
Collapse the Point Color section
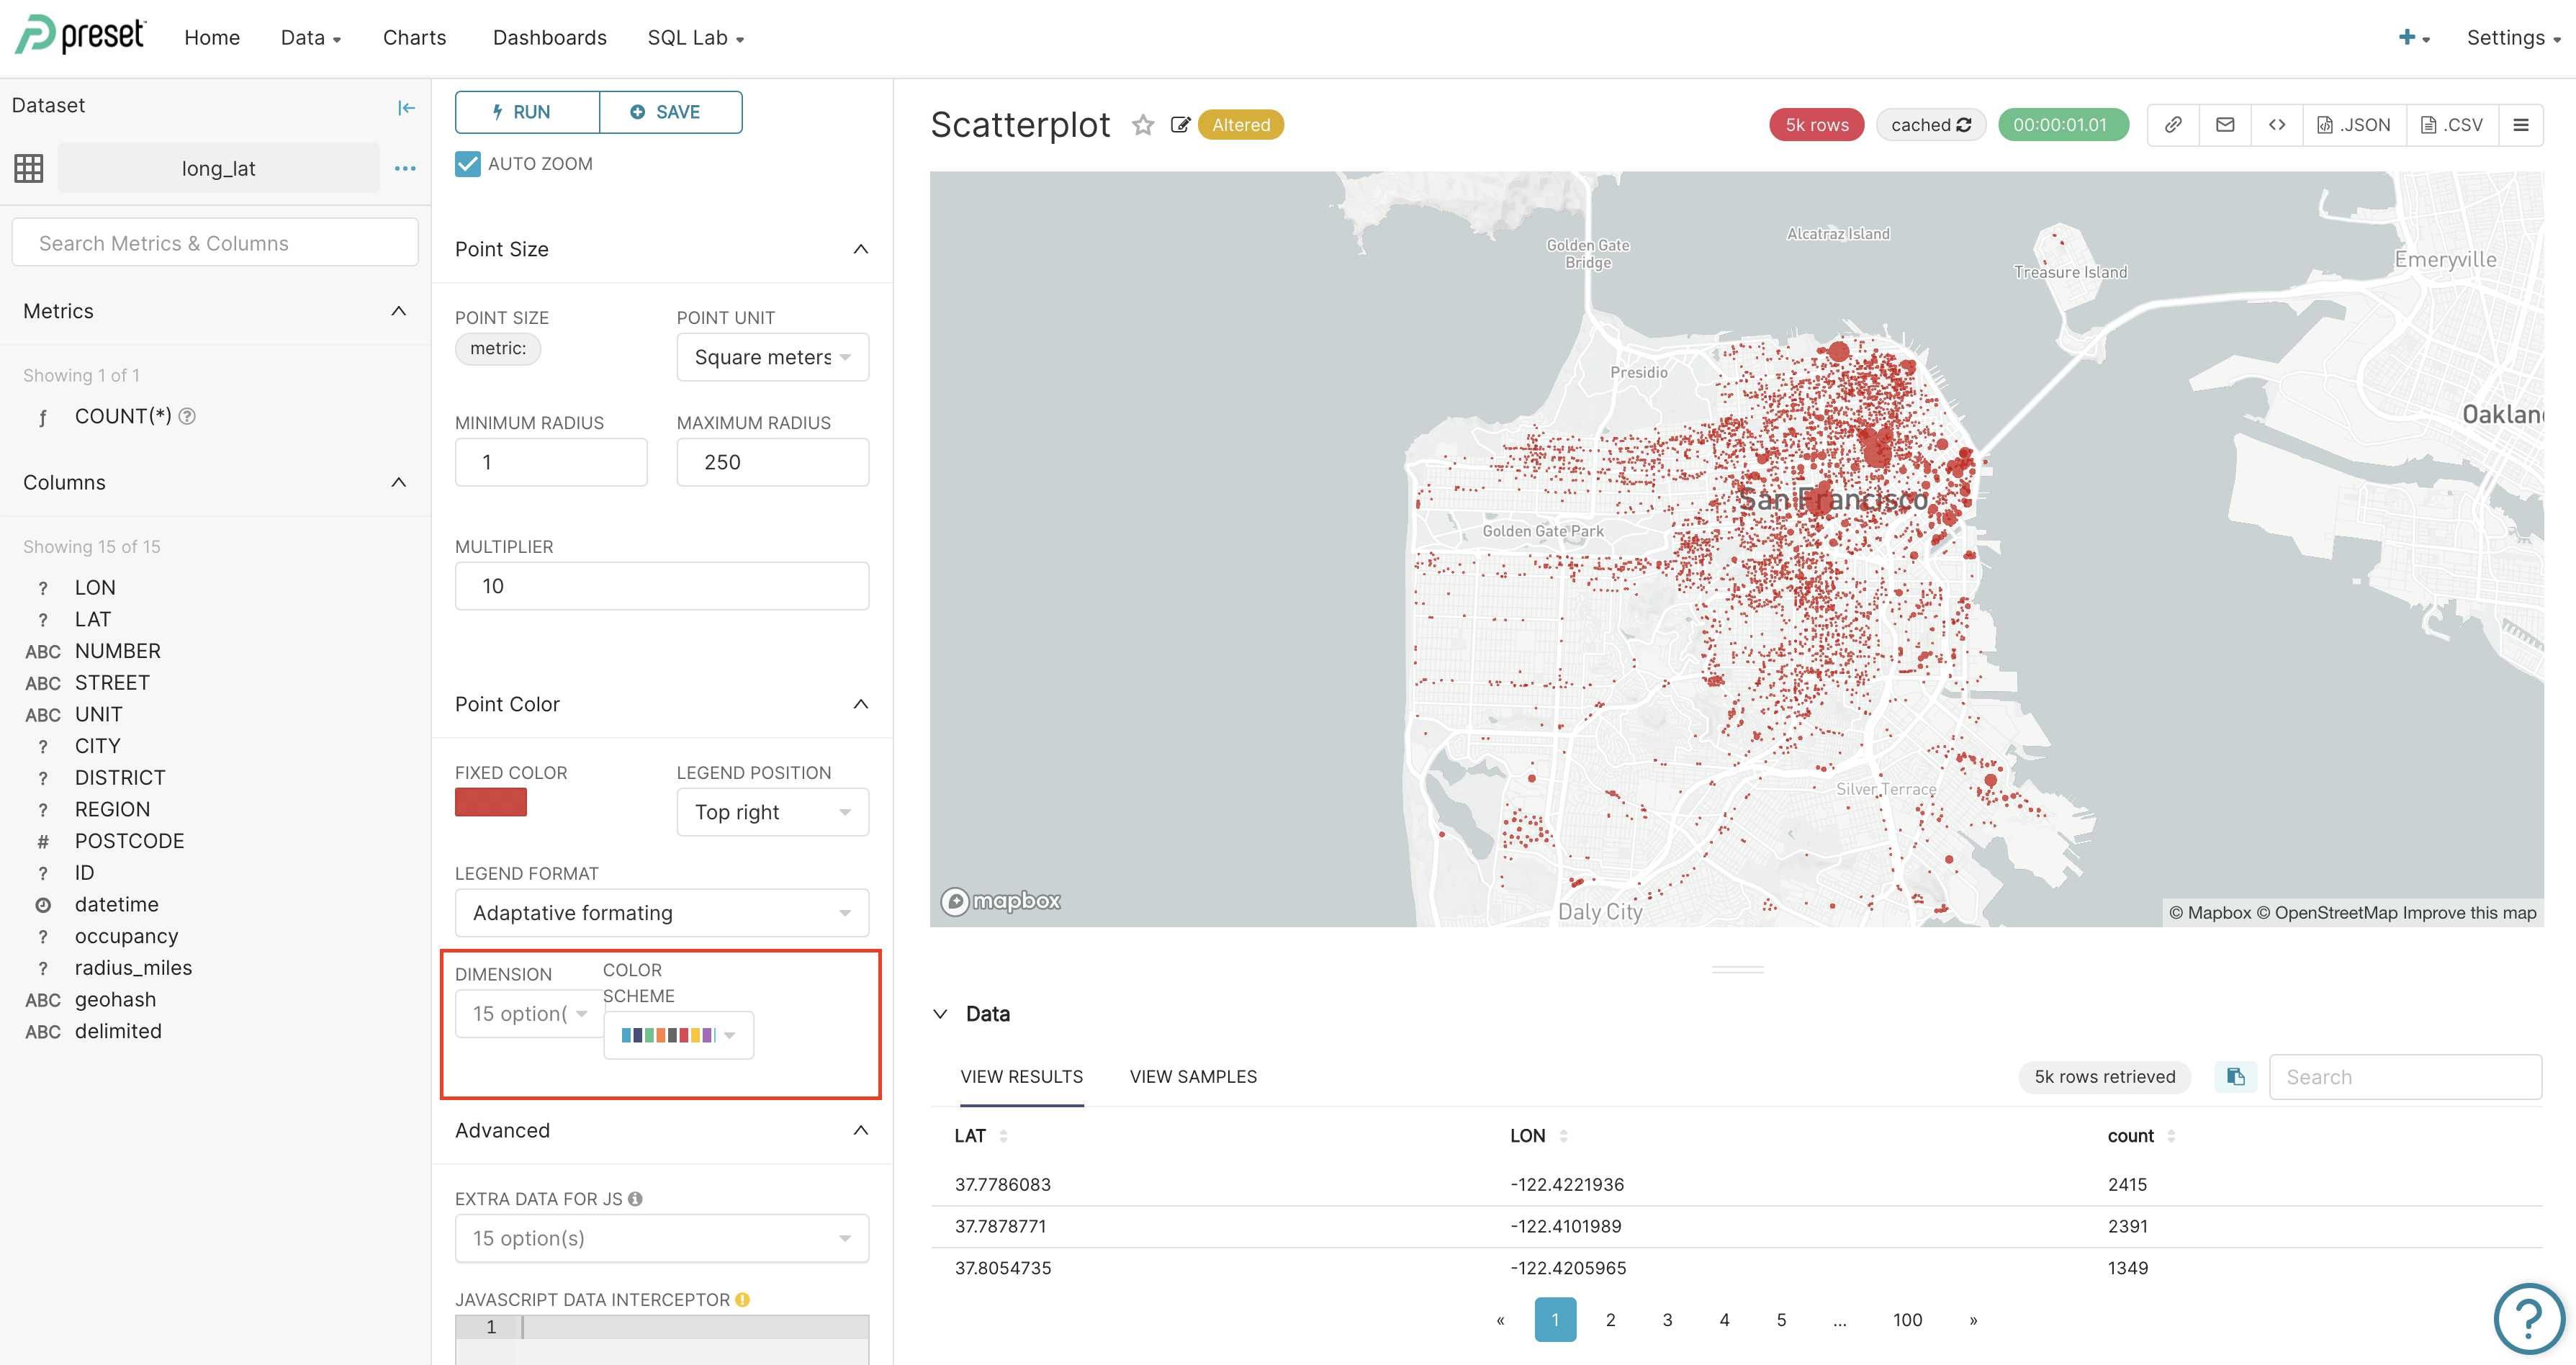point(860,704)
